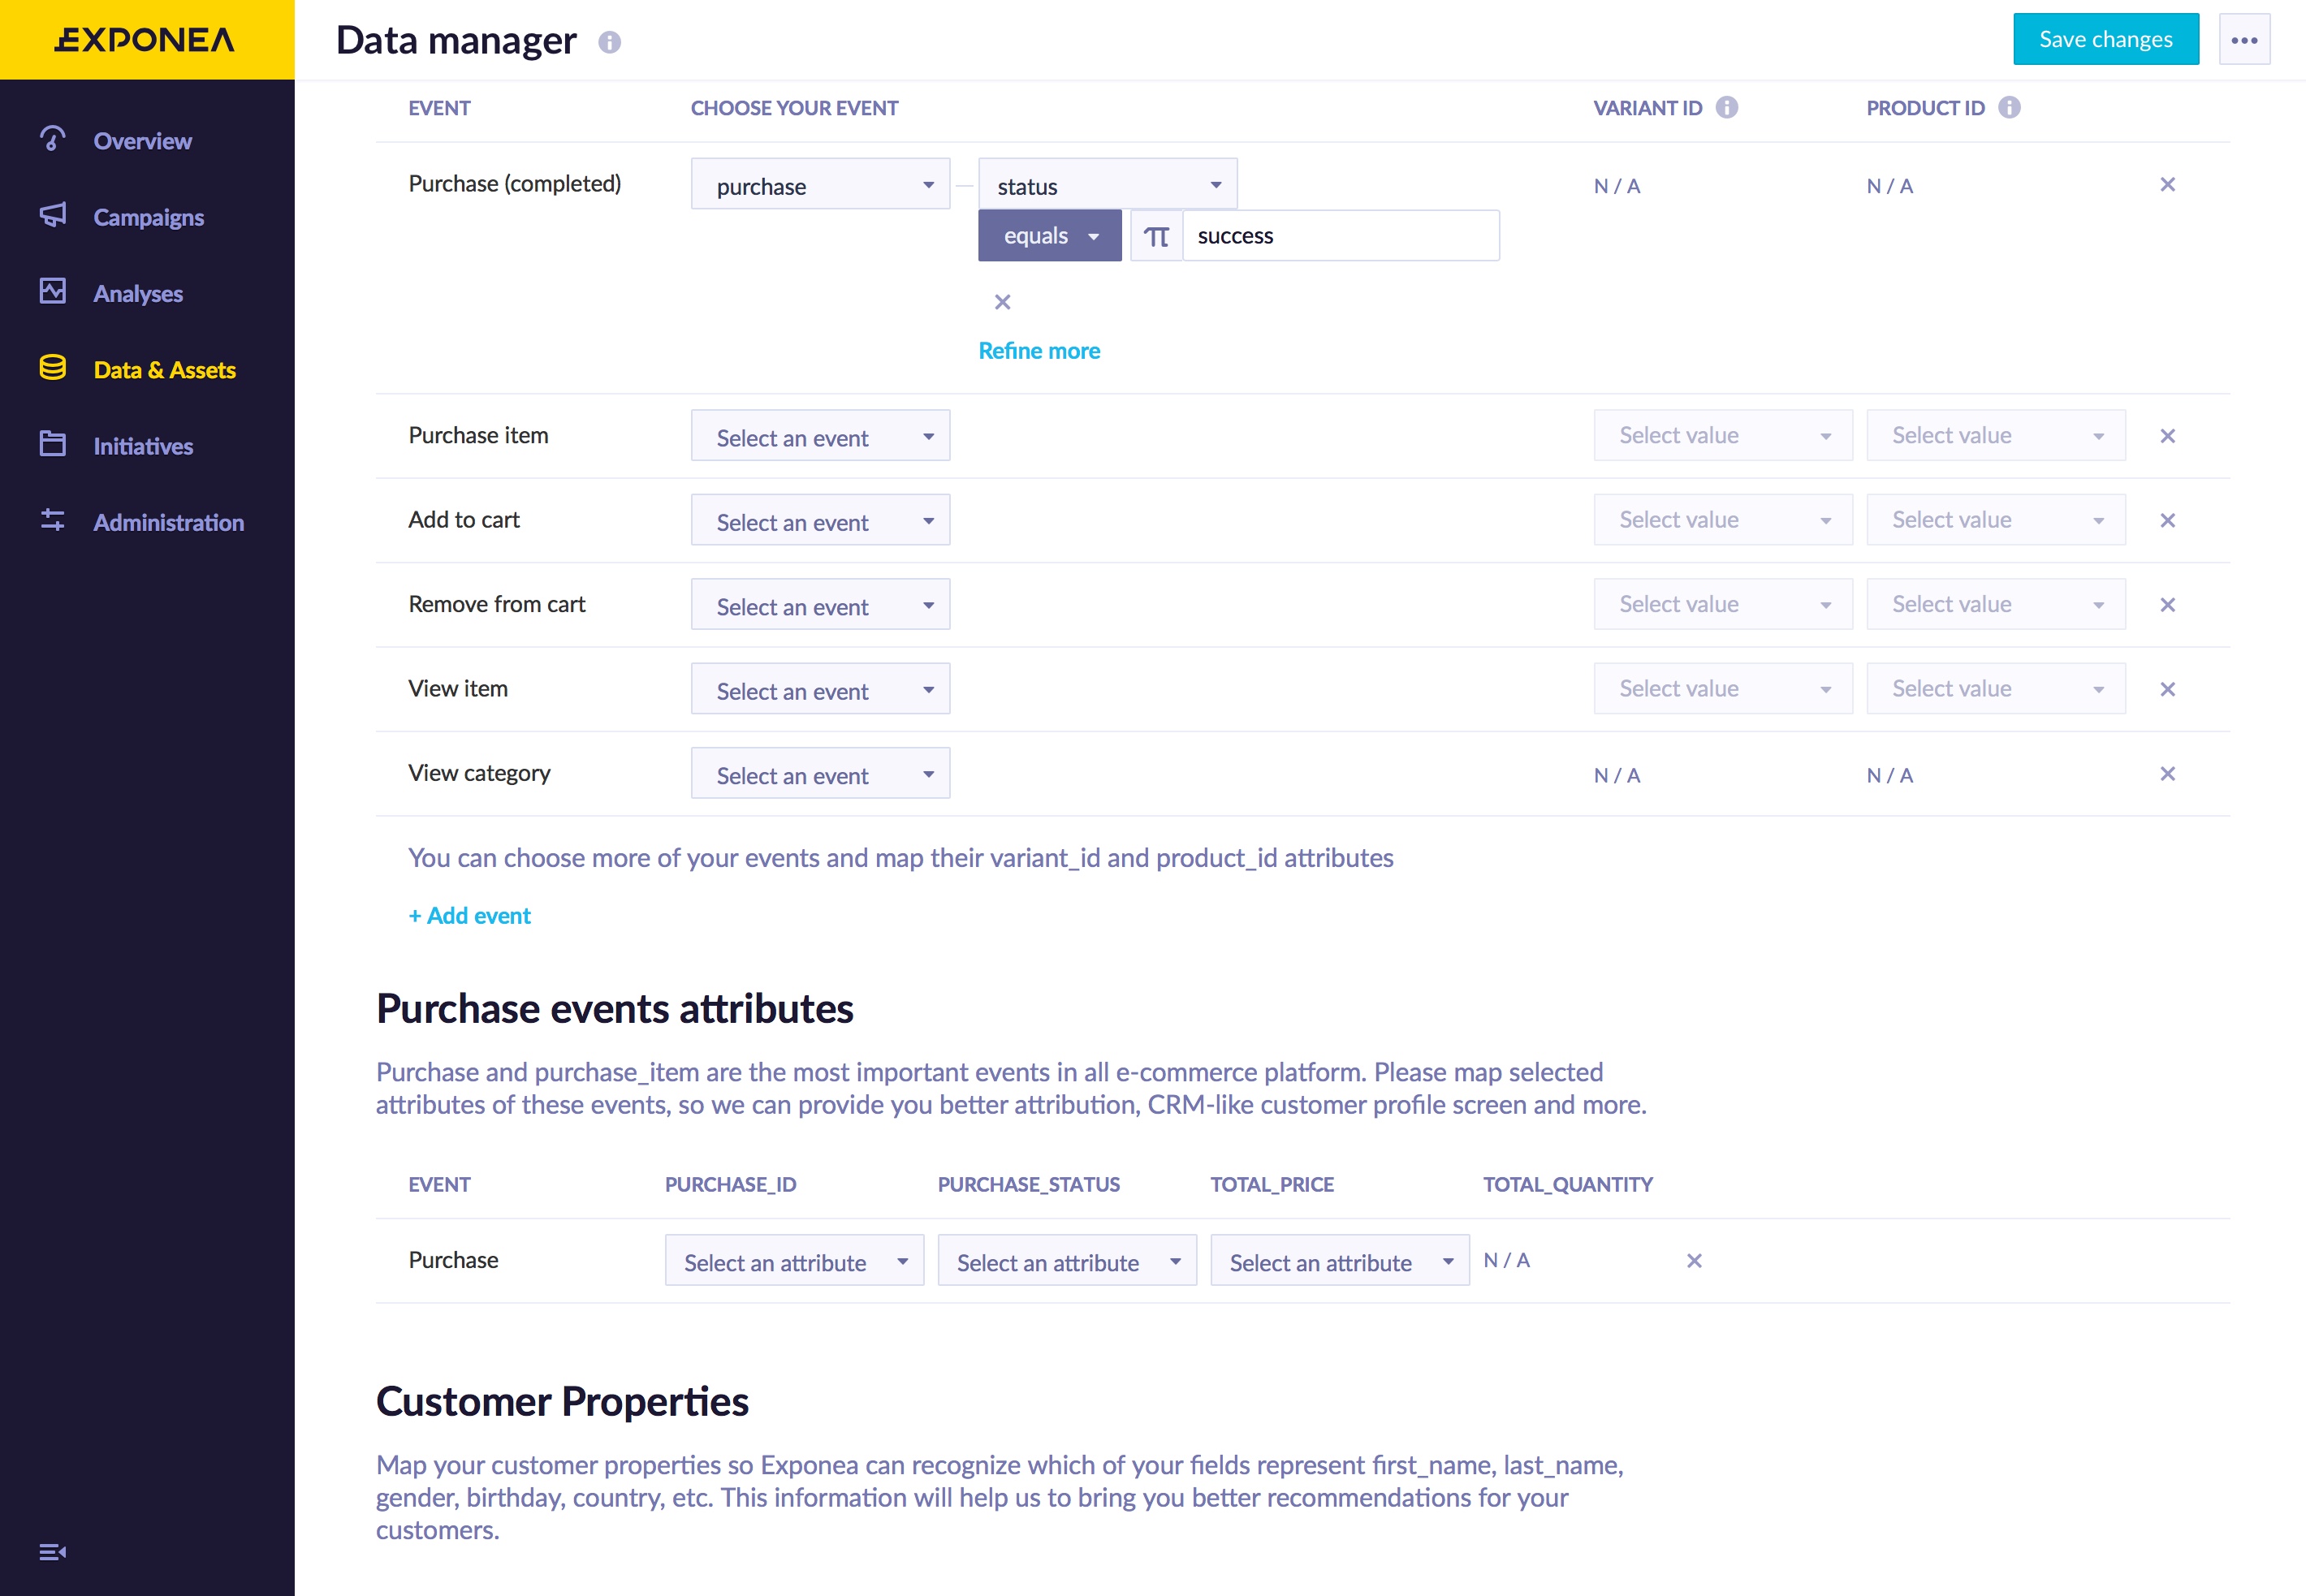Click the Data manager info icon
The width and height of the screenshot is (2306, 1596).
click(609, 42)
